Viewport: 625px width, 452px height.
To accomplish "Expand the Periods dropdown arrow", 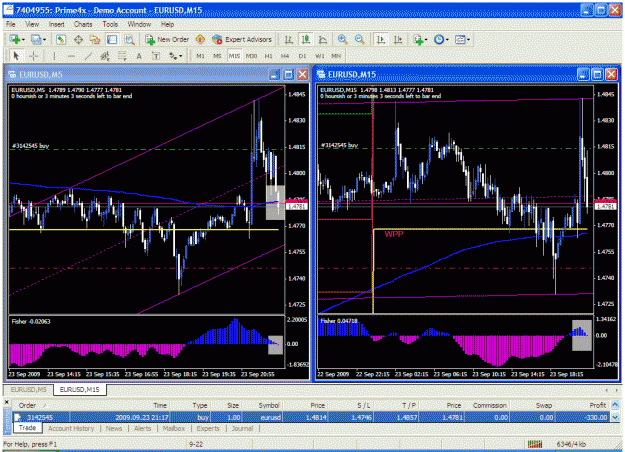I will click(x=447, y=39).
